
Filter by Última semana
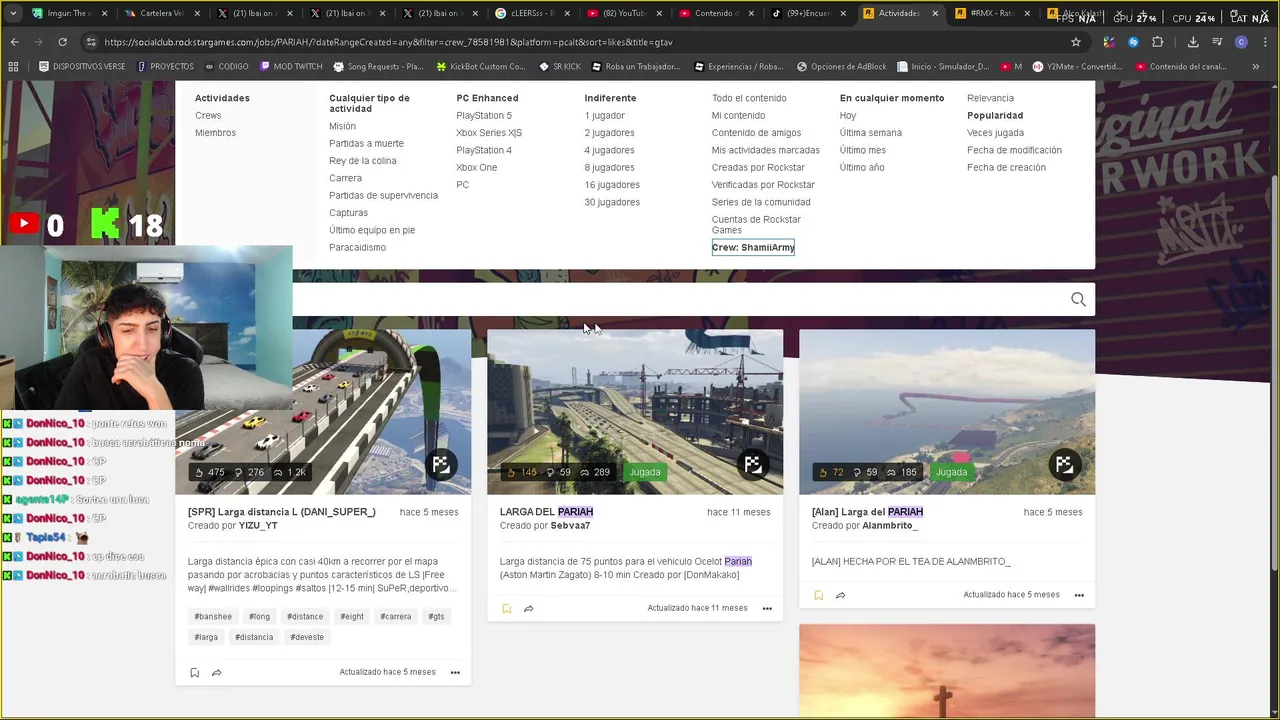pos(870,133)
